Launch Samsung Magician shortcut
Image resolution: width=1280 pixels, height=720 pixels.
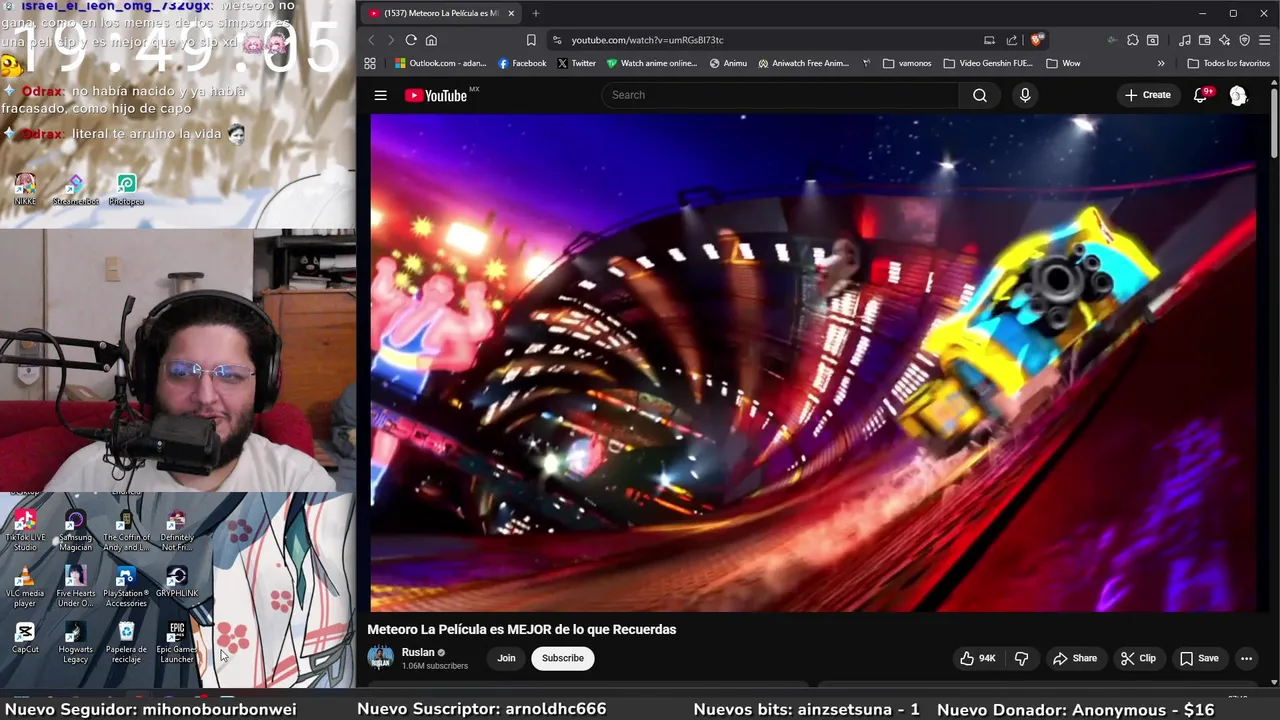point(75,530)
